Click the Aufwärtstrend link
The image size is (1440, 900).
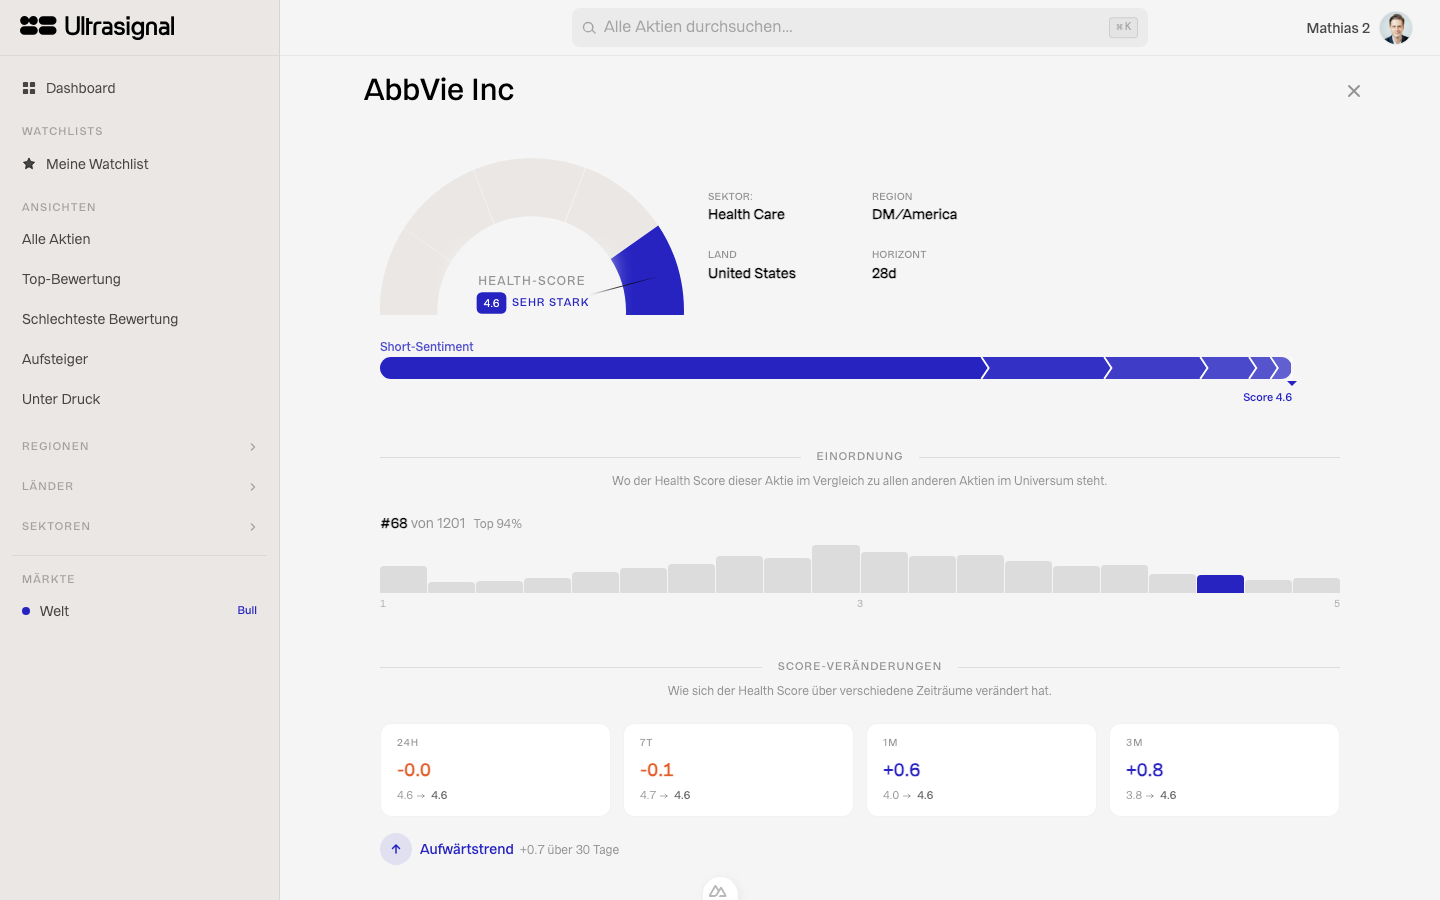pyautogui.click(x=467, y=849)
